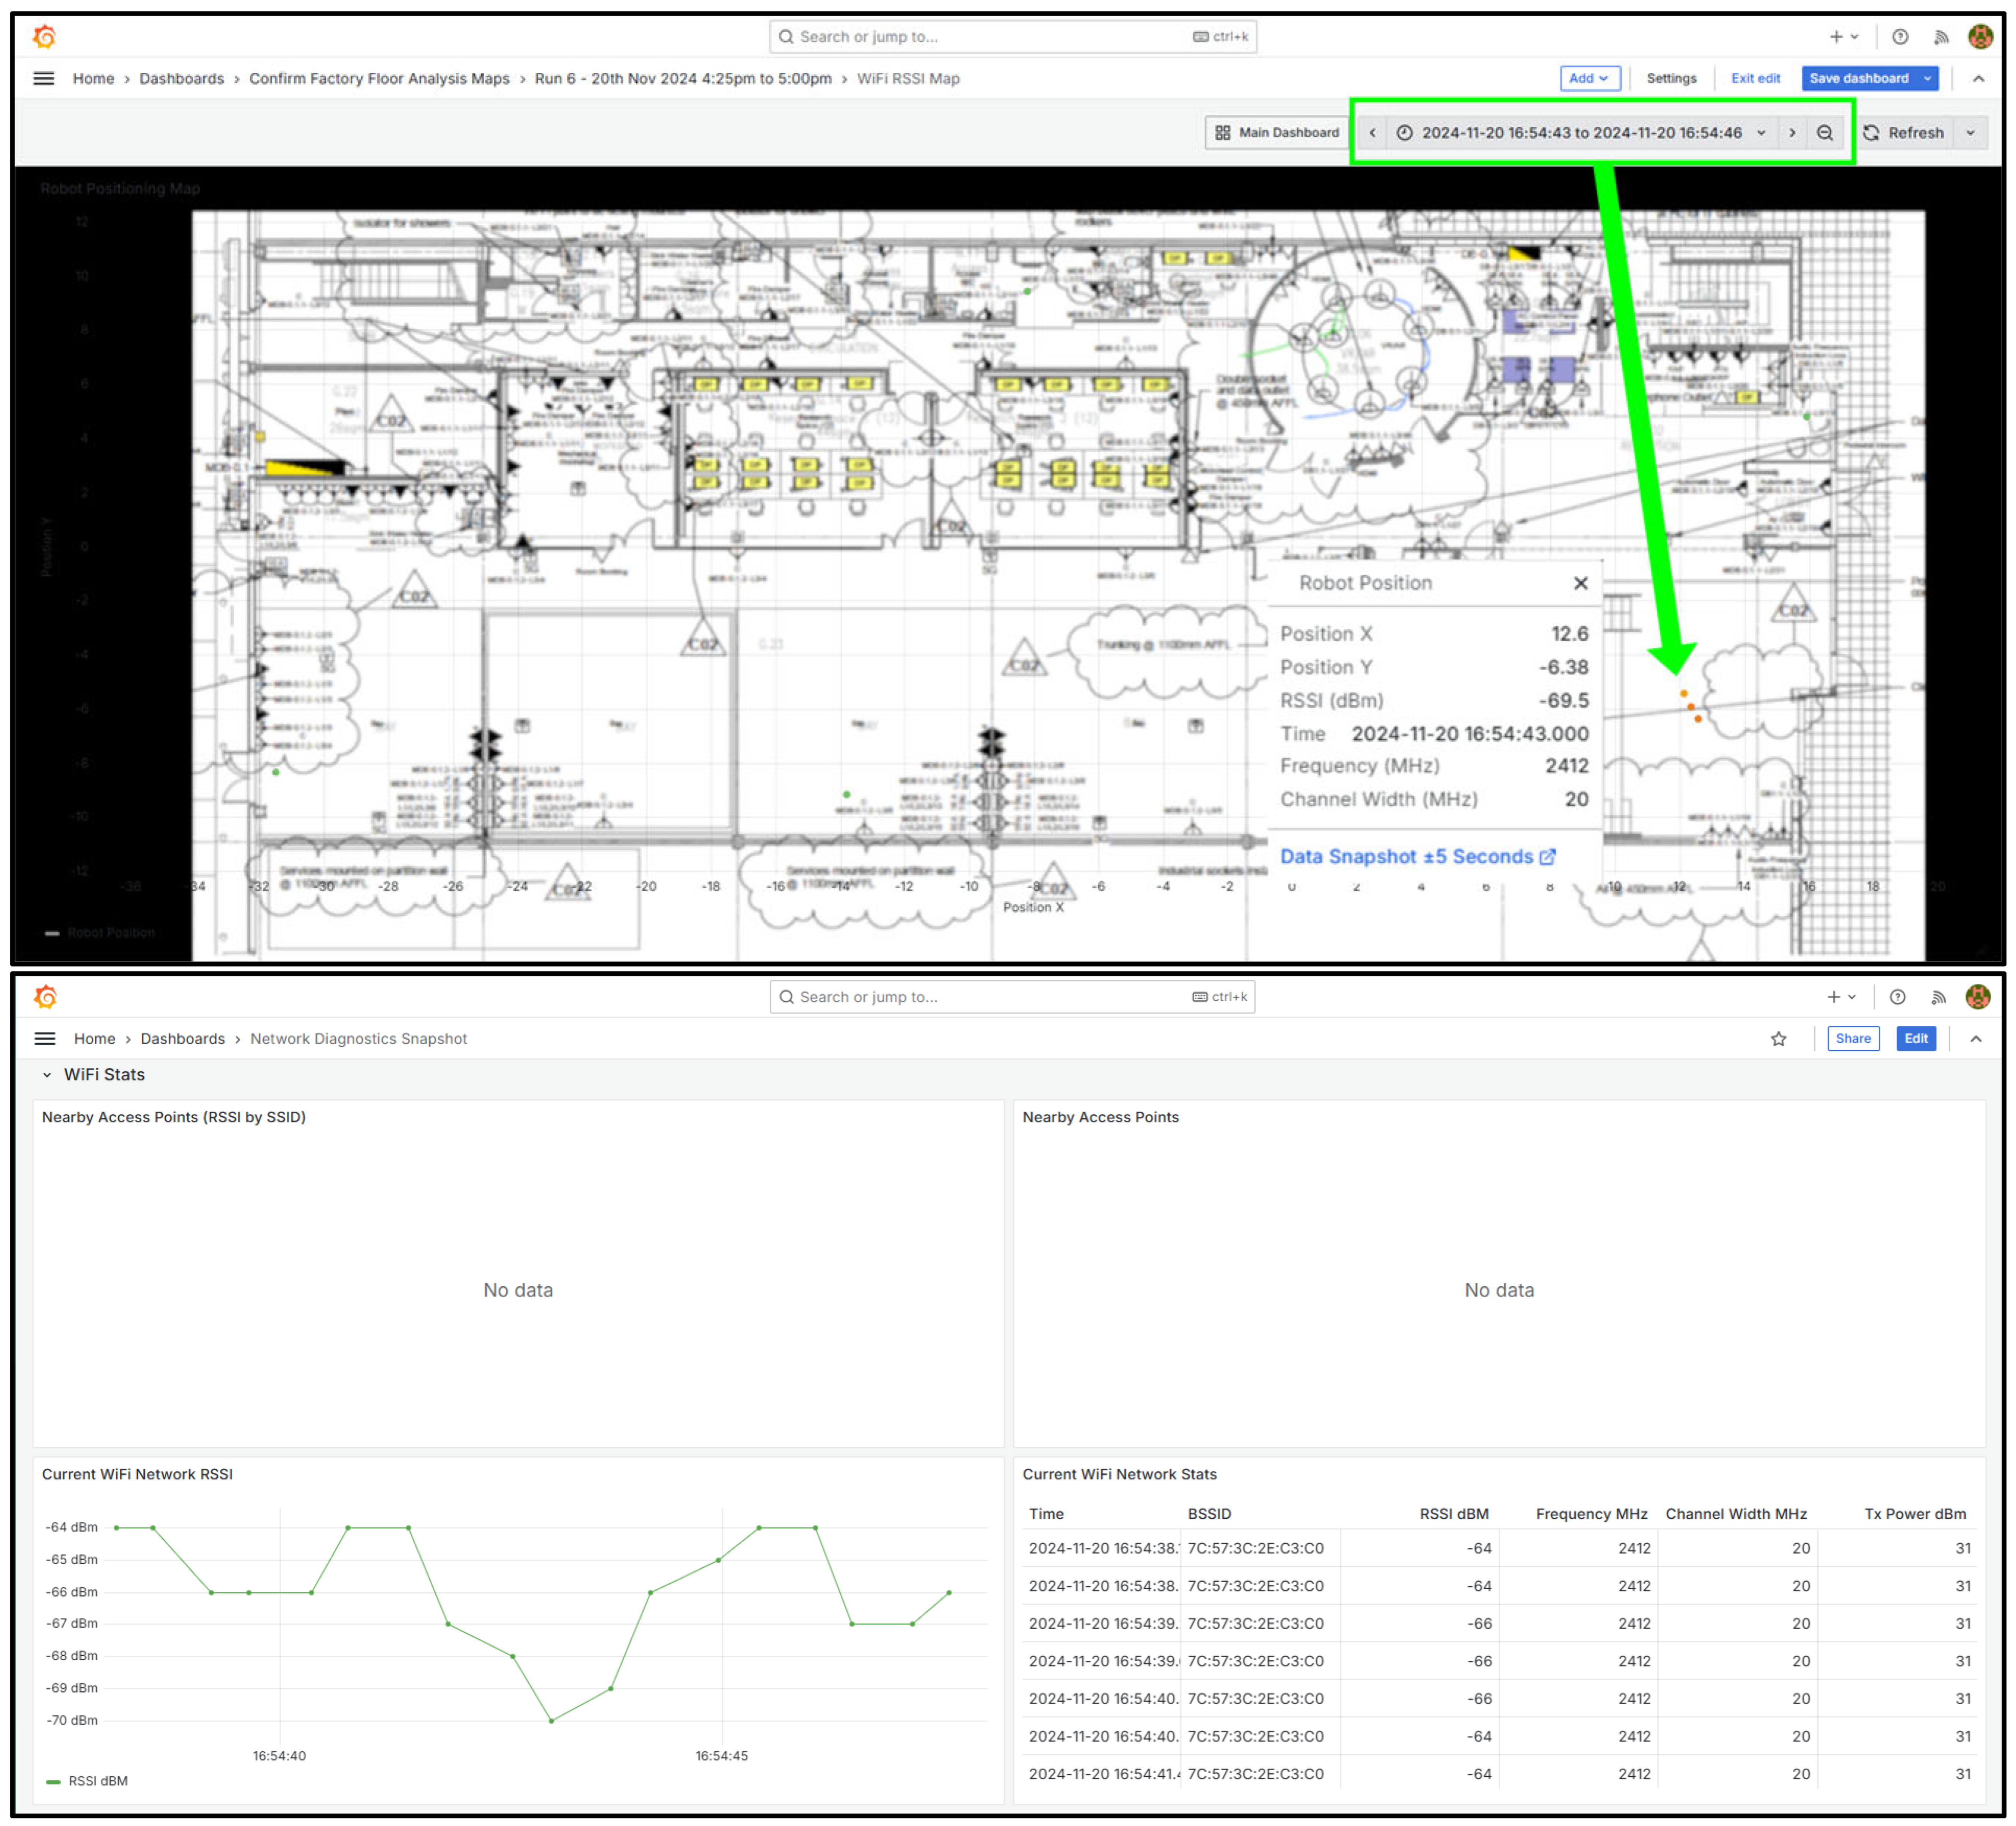Screen dimensions: 2016x1826
Task: Toggle the RSSI dBM legend series
Action: click(x=97, y=1781)
